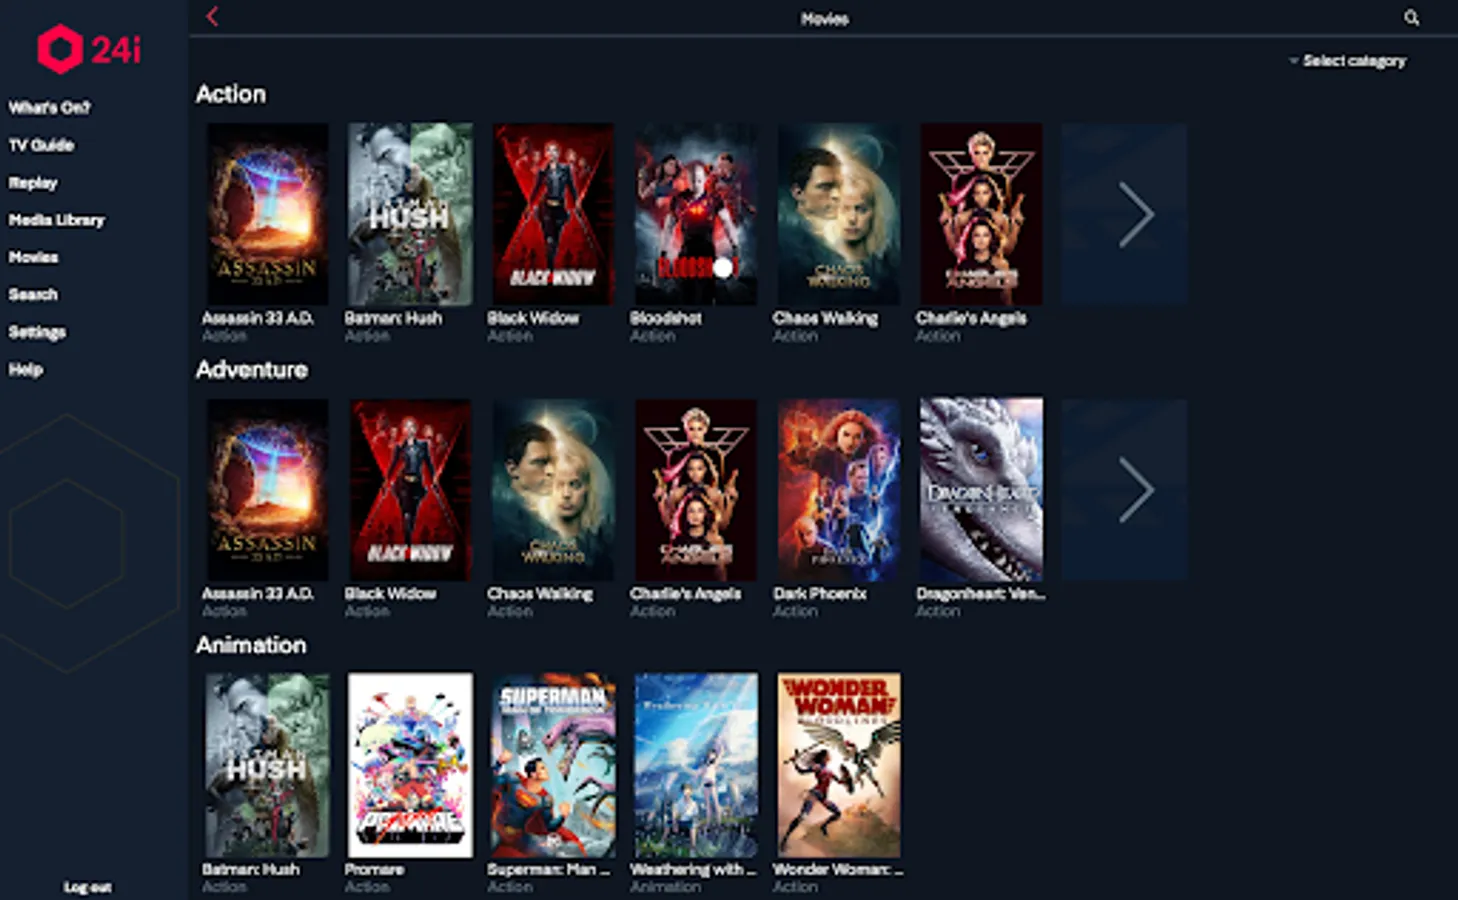Open Chaos Walking poster in Adventure row
This screenshot has width=1458, height=900.
553,490
